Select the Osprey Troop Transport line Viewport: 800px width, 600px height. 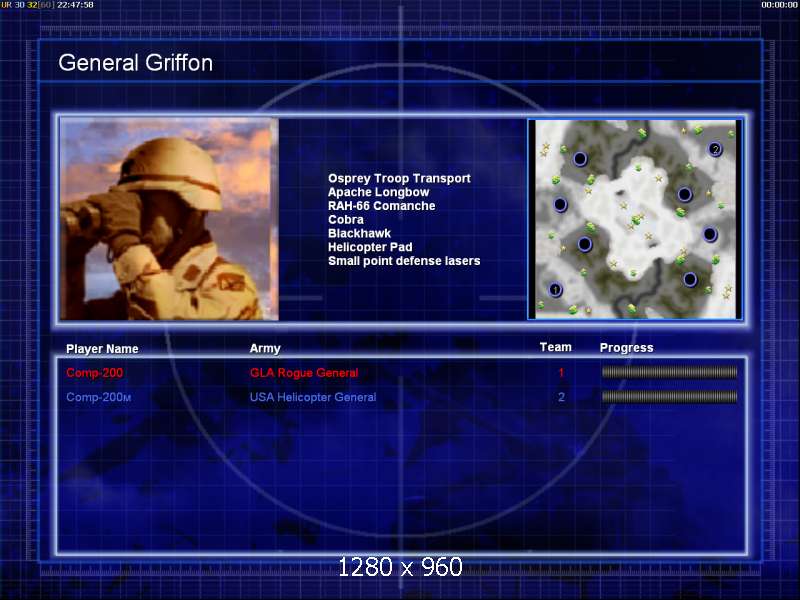click(399, 179)
